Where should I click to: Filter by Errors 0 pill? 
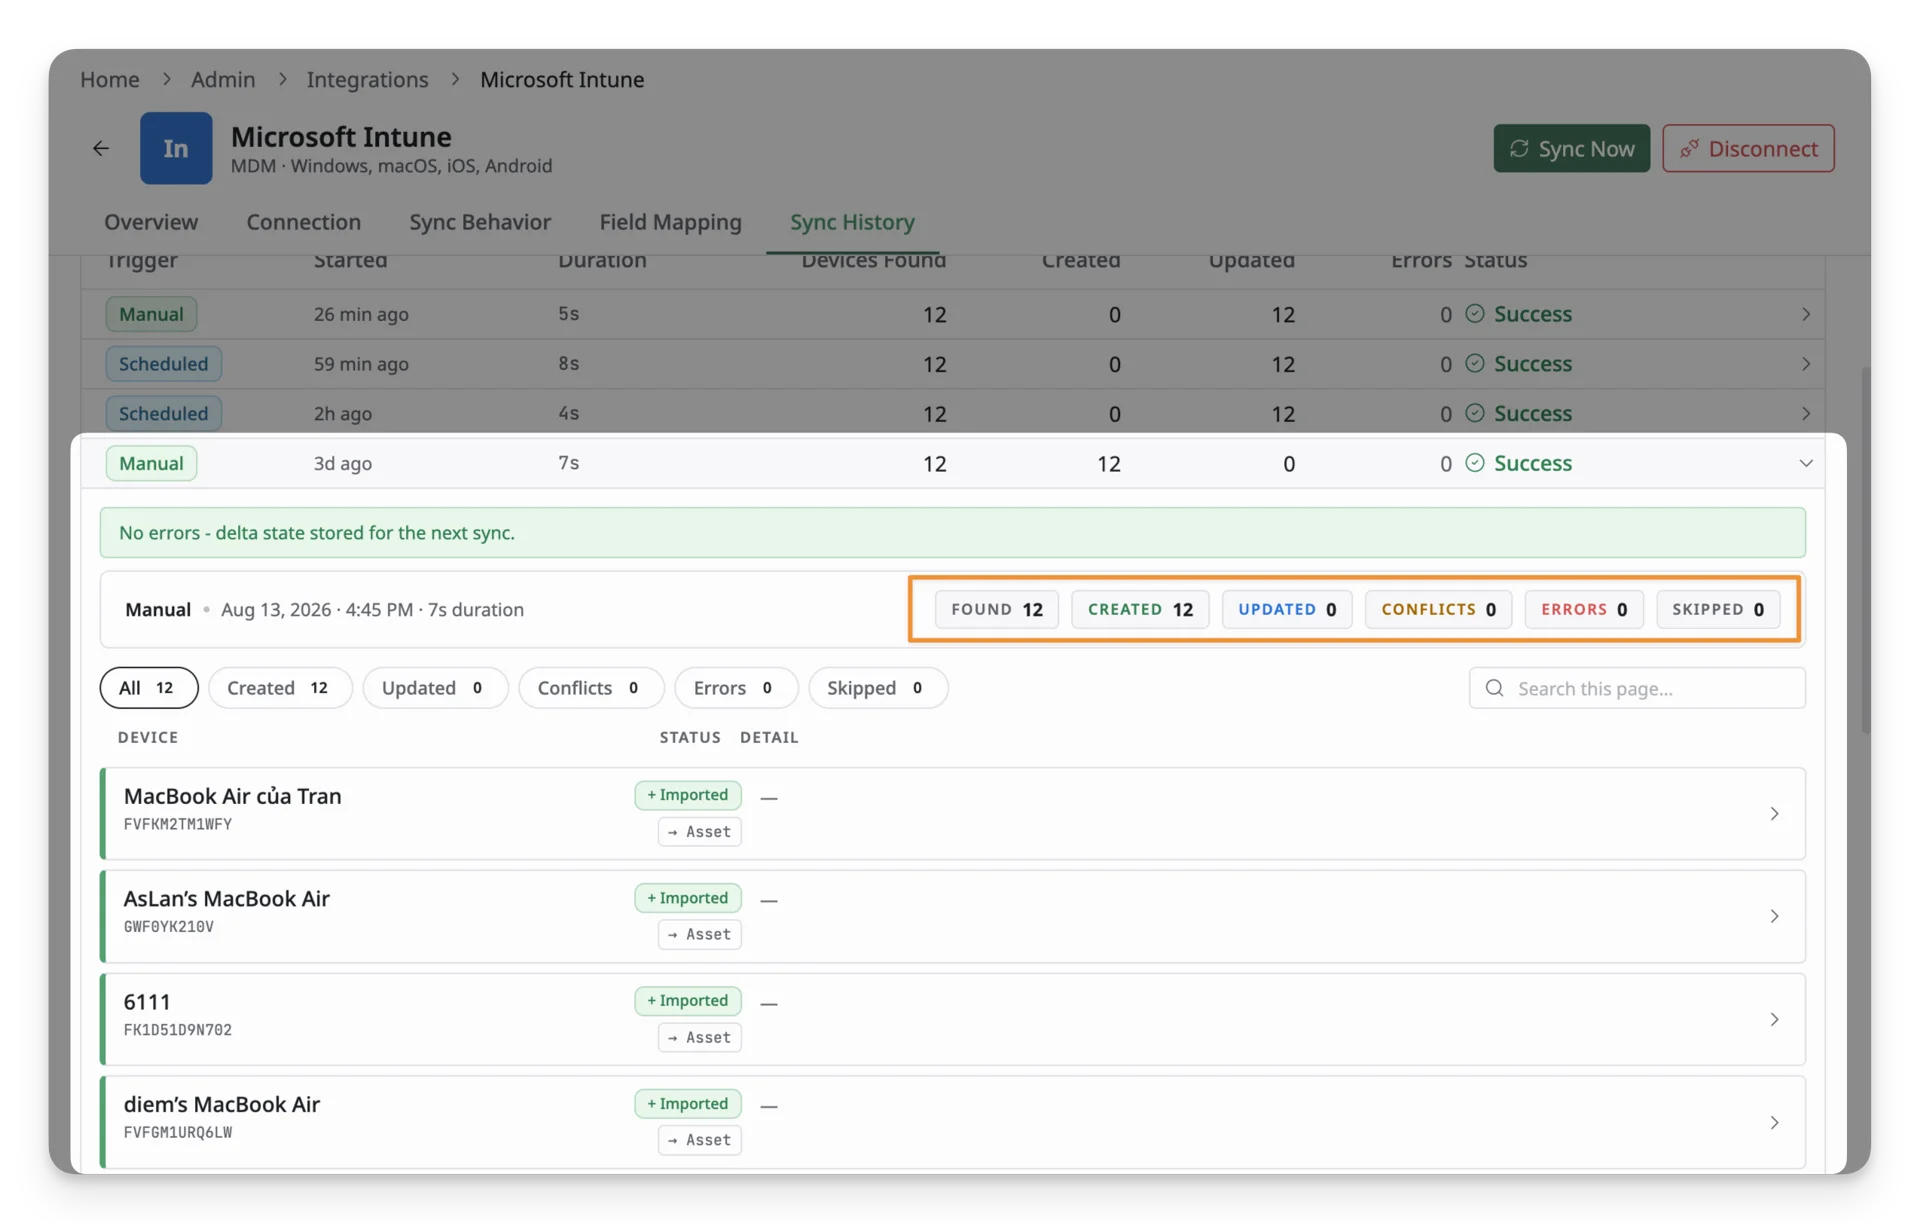tap(736, 688)
